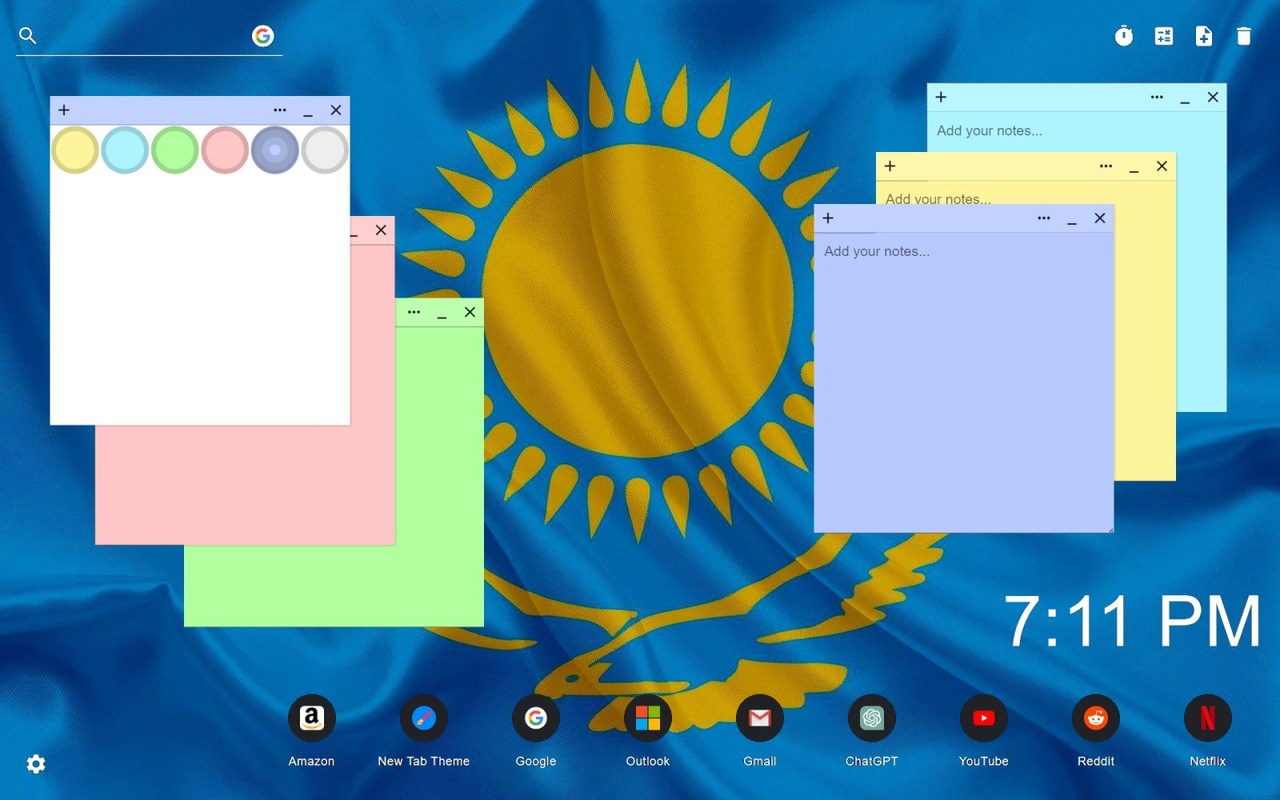1280x800 pixels.
Task: Click the 7:11 PM clock
Action: (1132, 622)
